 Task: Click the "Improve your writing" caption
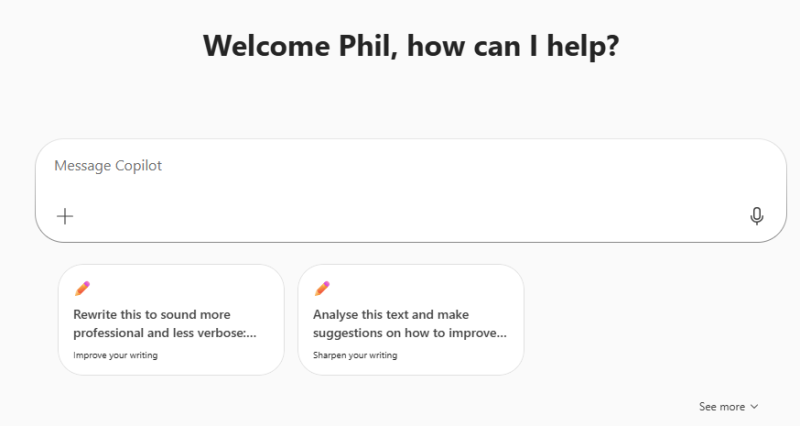[x=115, y=355]
